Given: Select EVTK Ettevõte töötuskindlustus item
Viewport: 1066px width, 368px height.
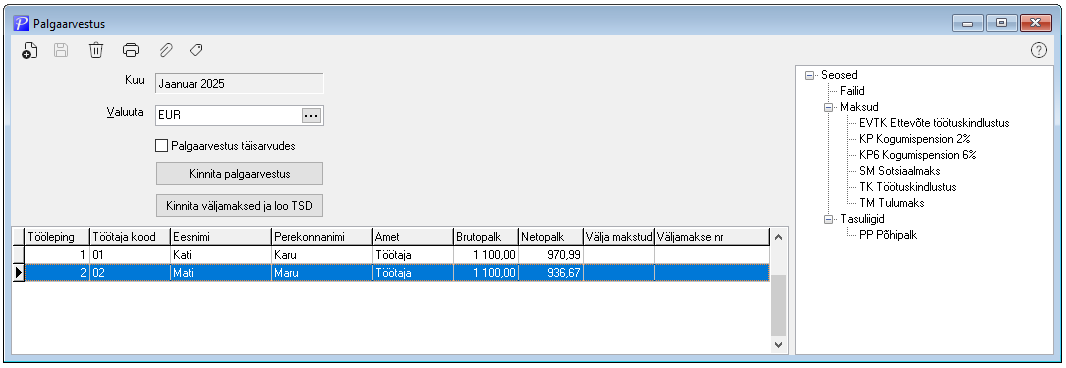Looking at the screenshot, I should click(934, 123).
